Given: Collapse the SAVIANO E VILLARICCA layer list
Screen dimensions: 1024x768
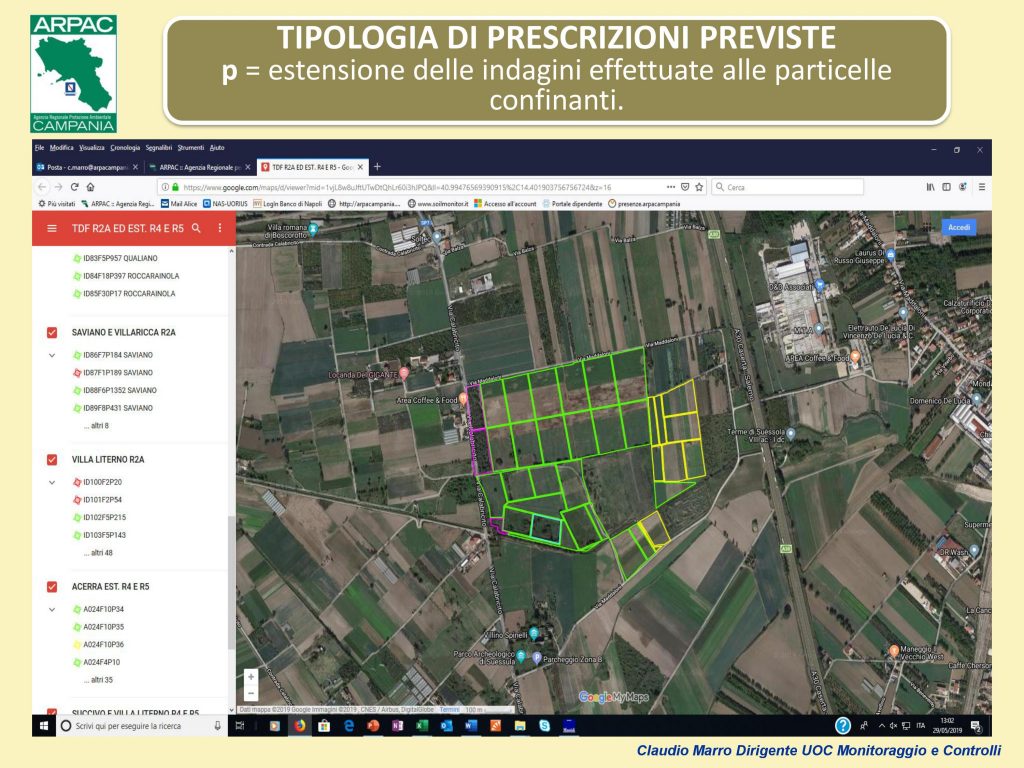Looking at the screenshot, I should click(52, 355).
